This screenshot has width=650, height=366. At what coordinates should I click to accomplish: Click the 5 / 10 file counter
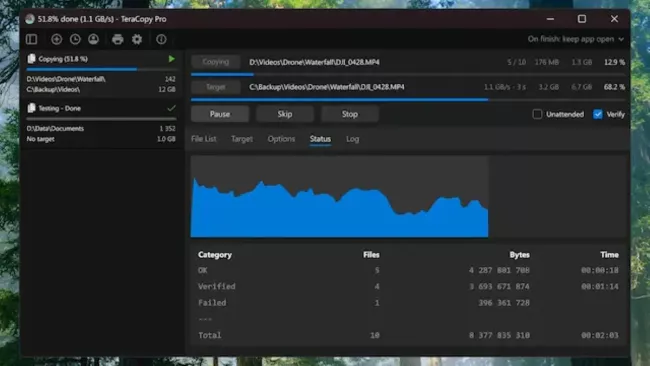[517, 62]
